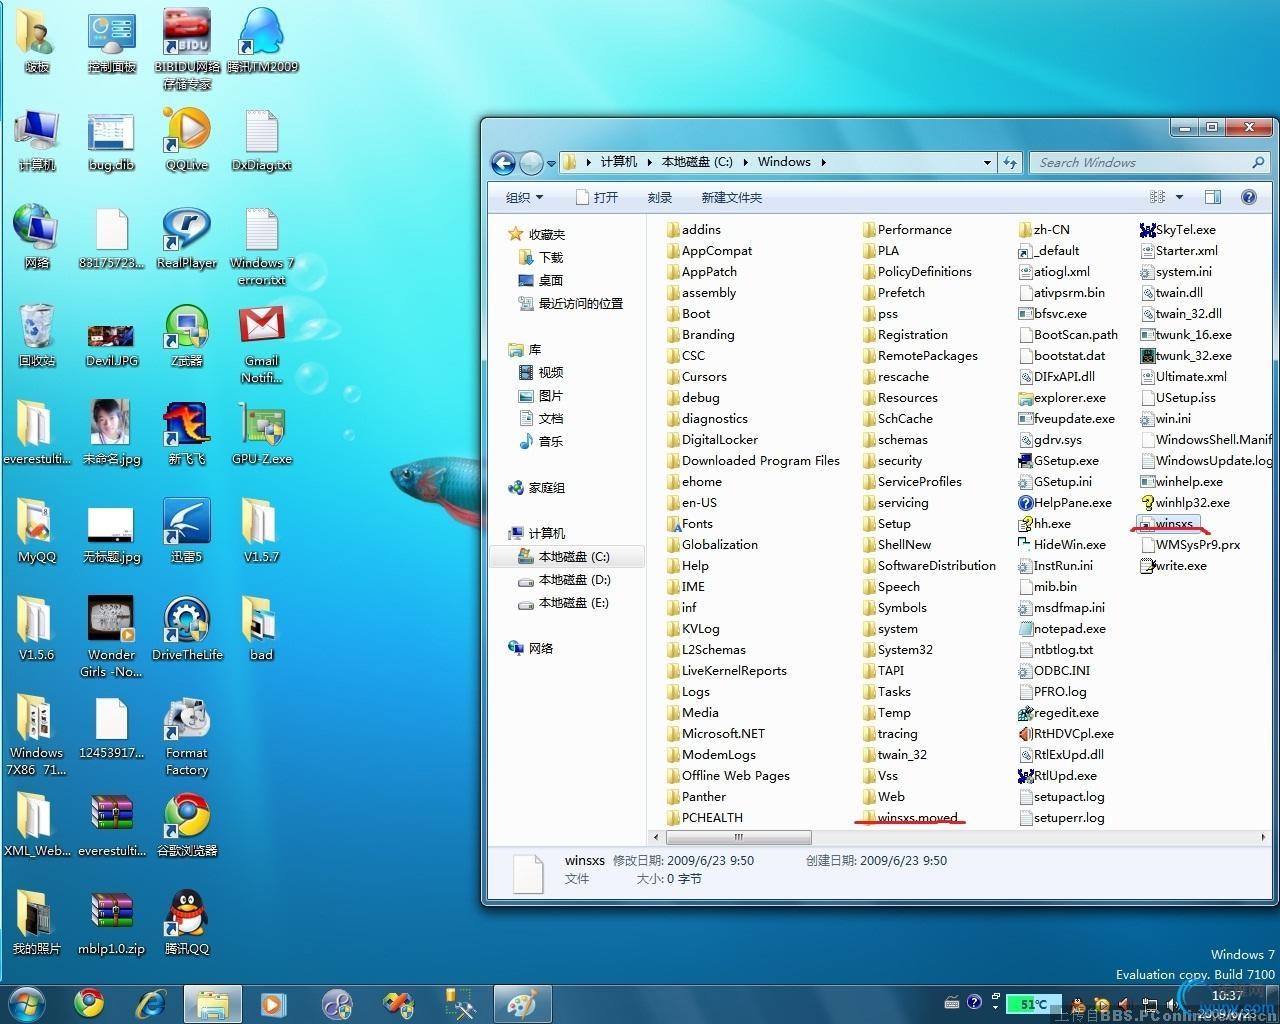1280x1024 pixels.
Task: Open the Explorer help icon
Action: point(1248,197)
